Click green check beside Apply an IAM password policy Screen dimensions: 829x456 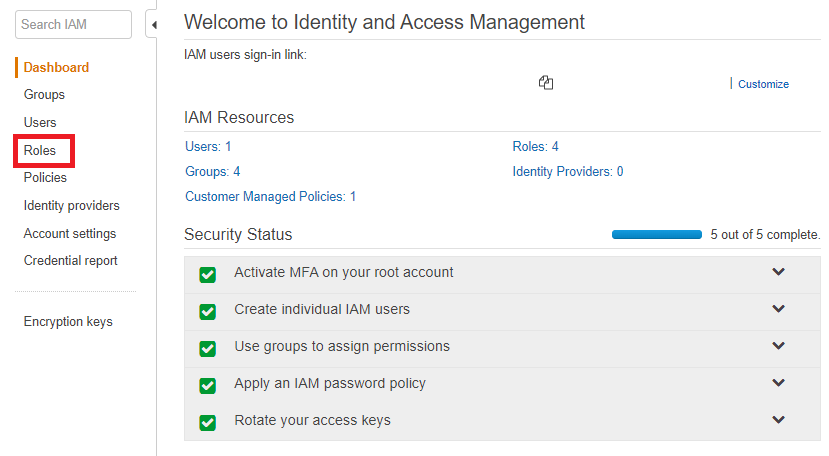click(208, 385)
